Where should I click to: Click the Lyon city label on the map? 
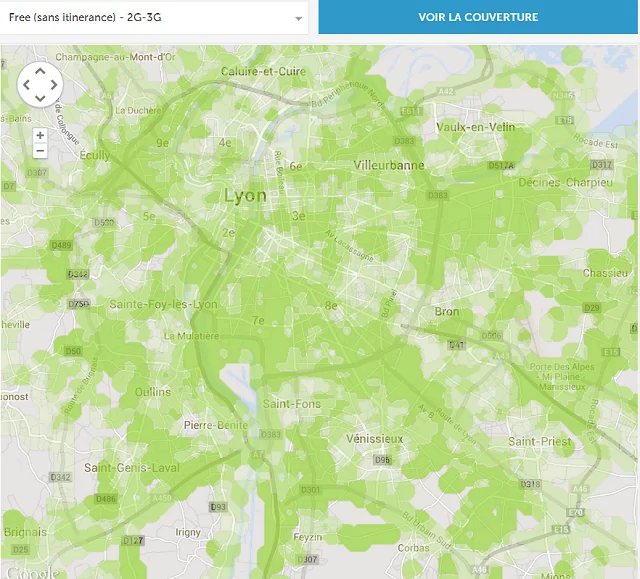point(245,196)
